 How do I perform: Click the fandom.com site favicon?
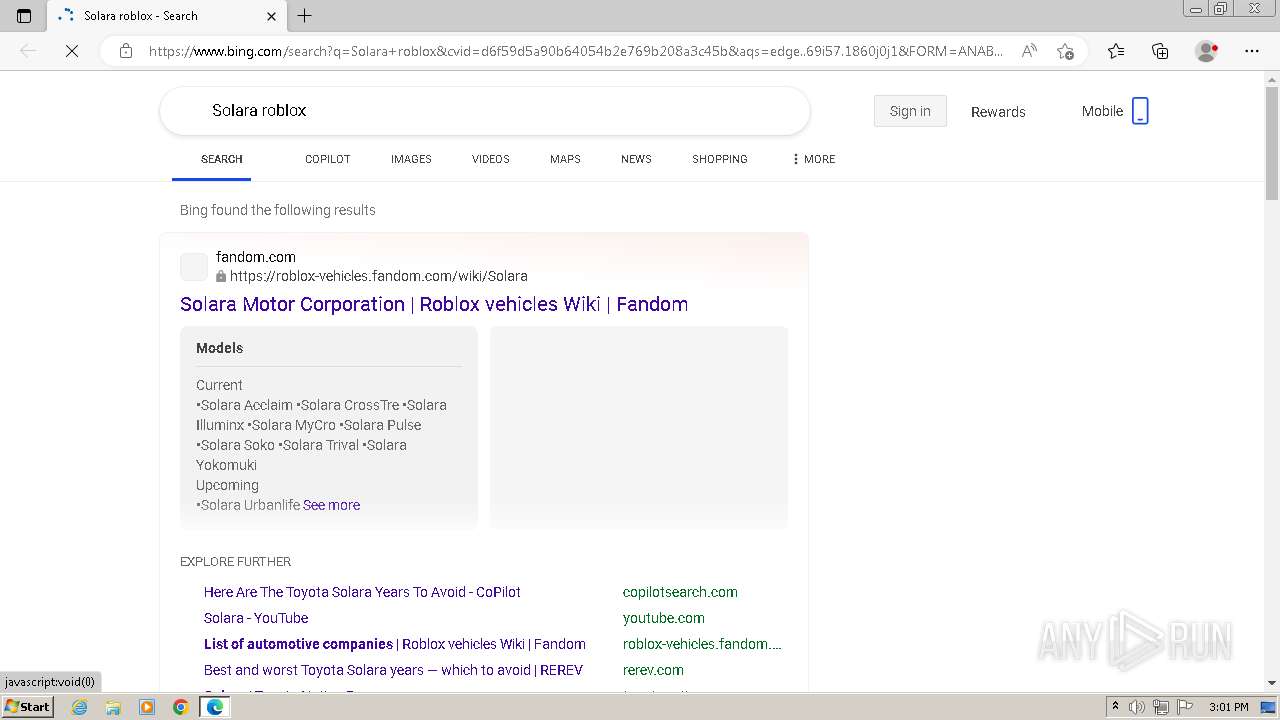(194, 267)
